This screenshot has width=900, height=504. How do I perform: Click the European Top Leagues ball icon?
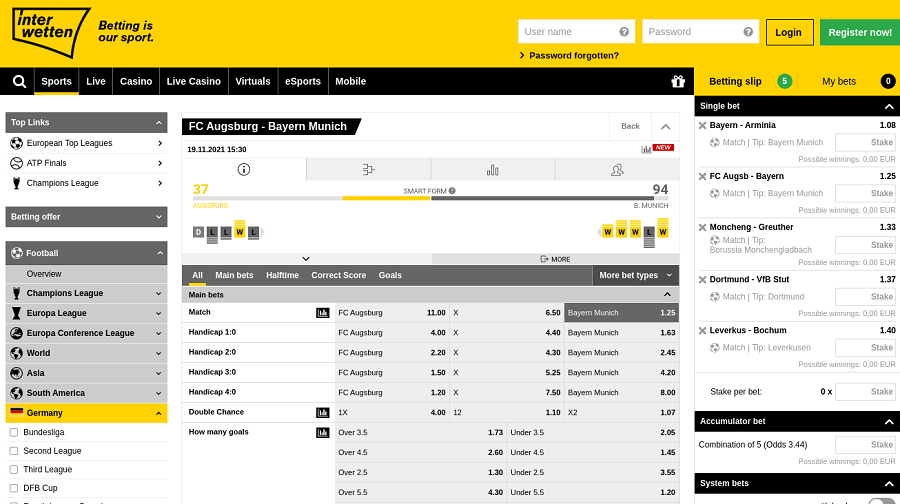(x=17, y=143)
